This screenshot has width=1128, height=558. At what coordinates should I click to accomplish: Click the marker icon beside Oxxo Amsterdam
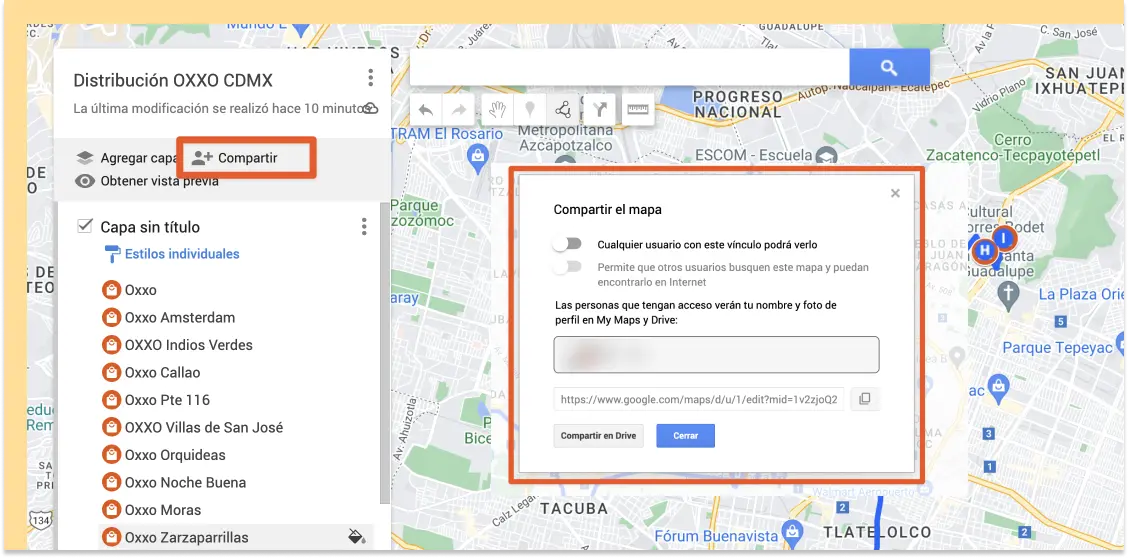[111, 318]
